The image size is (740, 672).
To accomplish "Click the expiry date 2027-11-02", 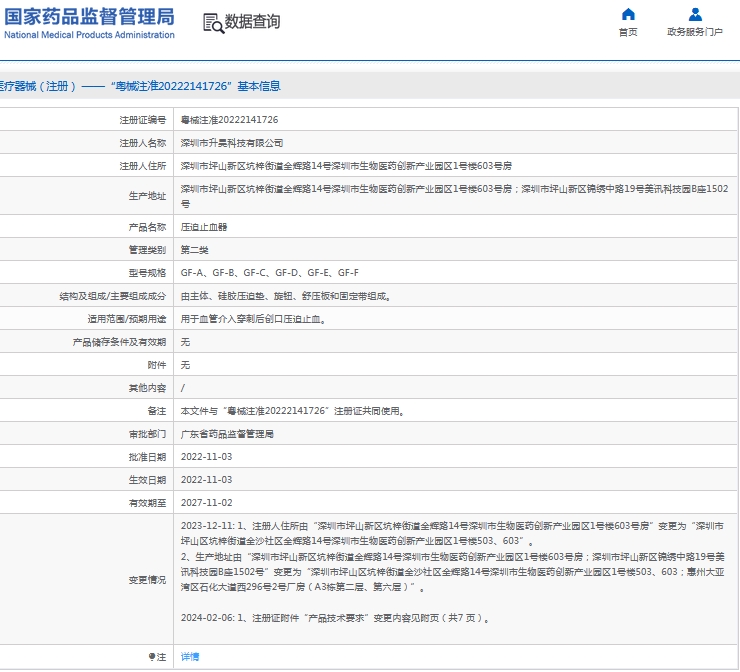I will [206, 503].
